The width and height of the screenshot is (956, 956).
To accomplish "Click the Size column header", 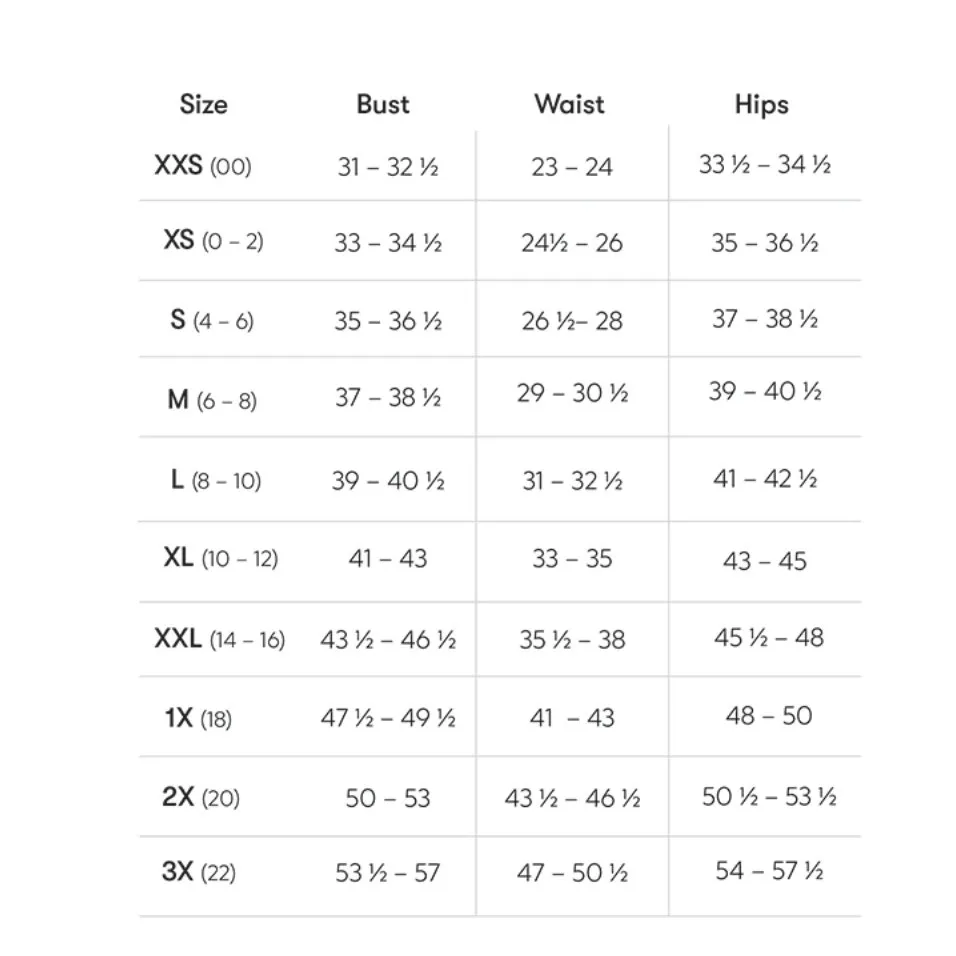I will pyautogui.click(x=203, y=105).
